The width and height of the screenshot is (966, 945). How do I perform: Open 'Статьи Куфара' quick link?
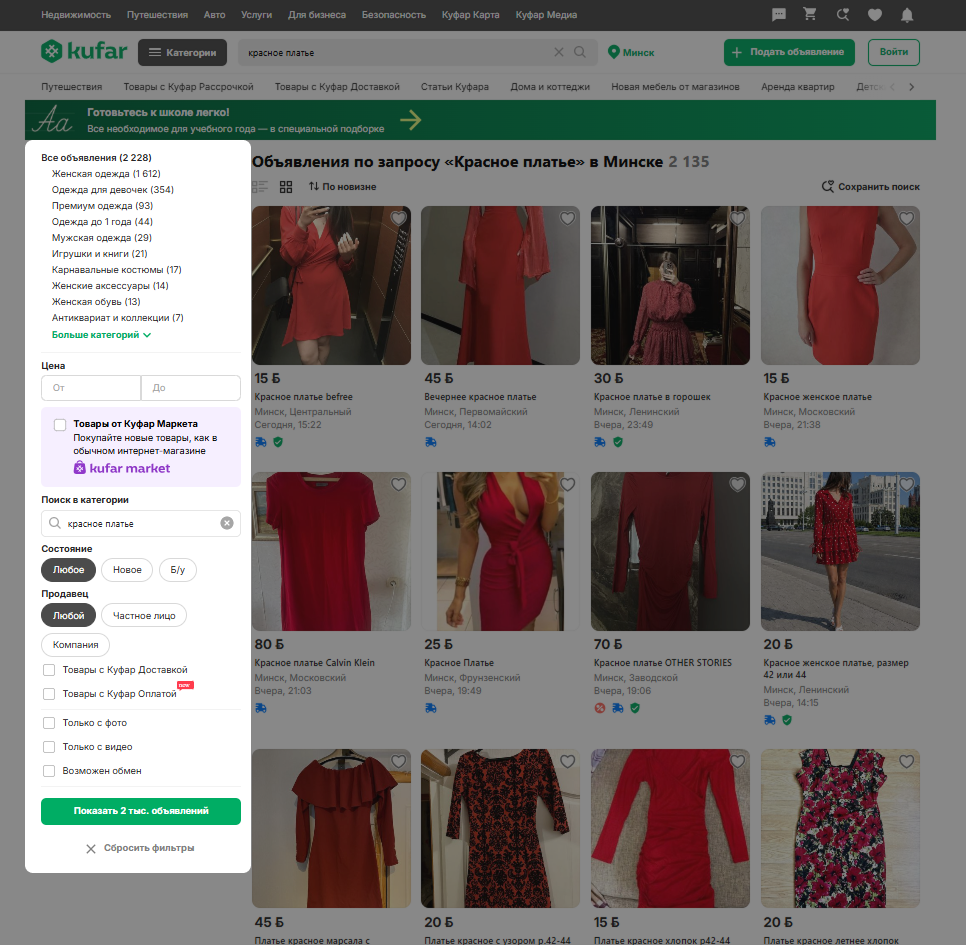click(x=455, y=87)
